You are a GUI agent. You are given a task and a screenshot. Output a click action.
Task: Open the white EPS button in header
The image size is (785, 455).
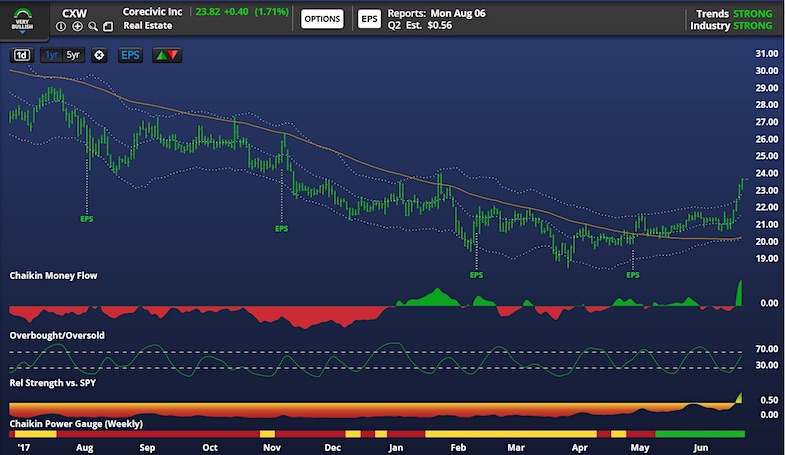(x=369, y=19)
